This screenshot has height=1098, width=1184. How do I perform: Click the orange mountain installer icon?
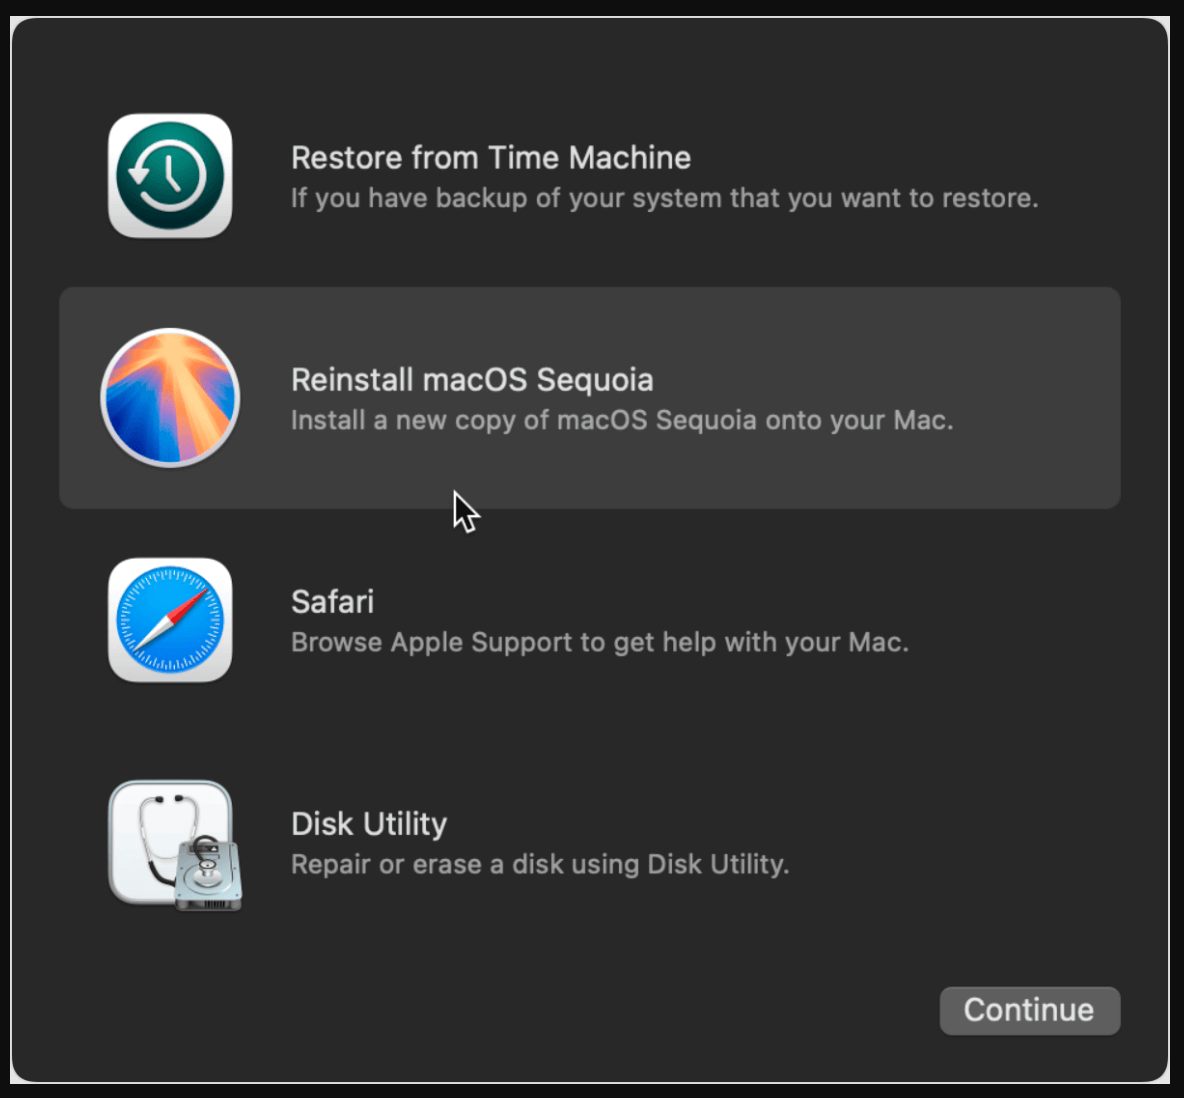[x=170, y=397]
